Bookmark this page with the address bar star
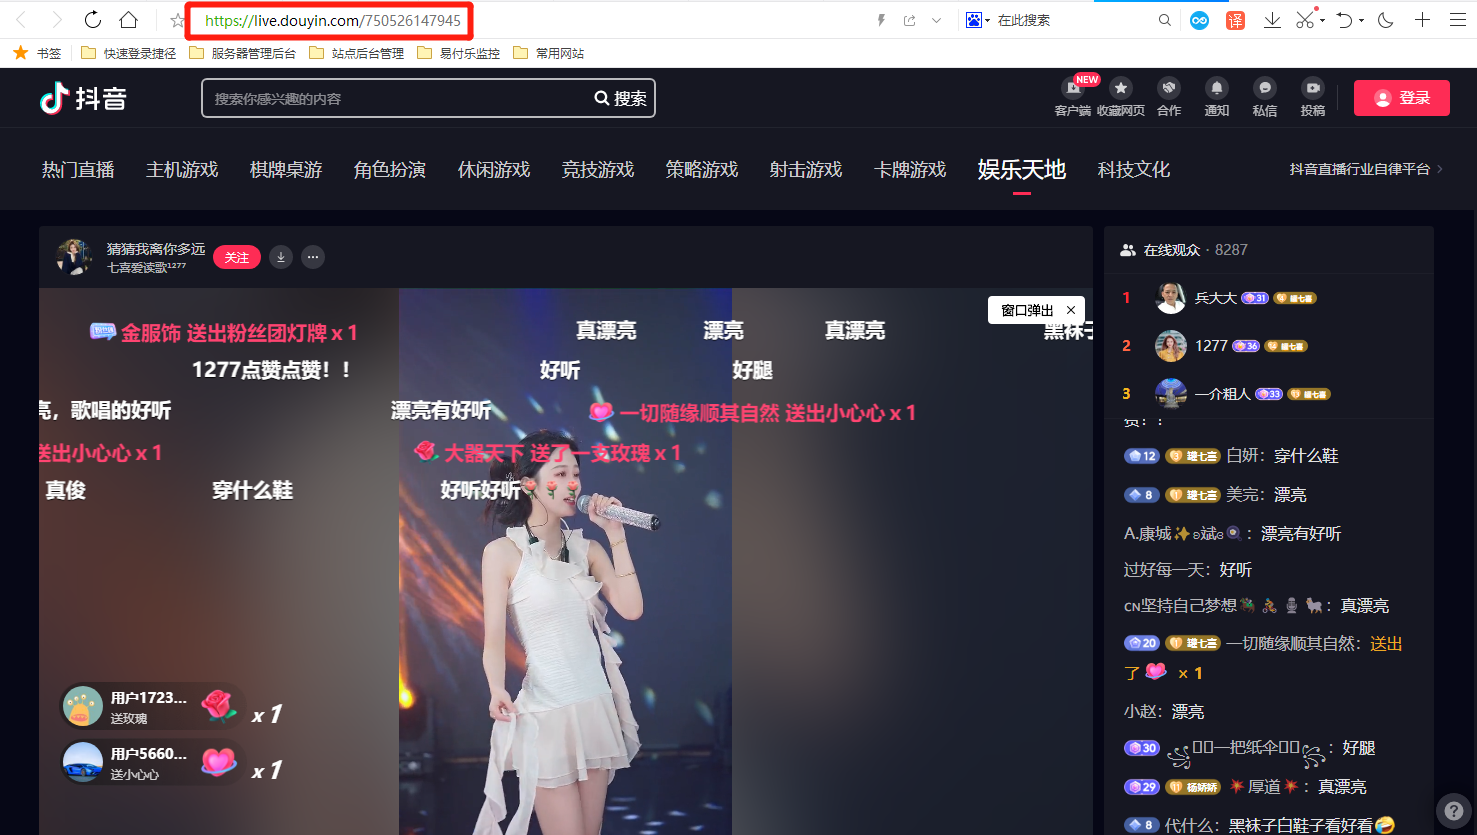The height and width of the screenshot is (835, 1477). 178,20
